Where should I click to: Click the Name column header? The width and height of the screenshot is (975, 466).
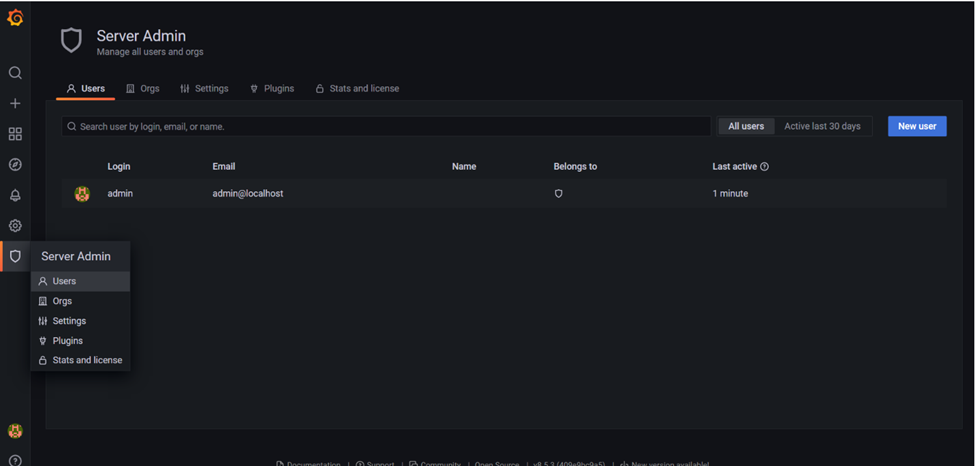coord(464,167)
